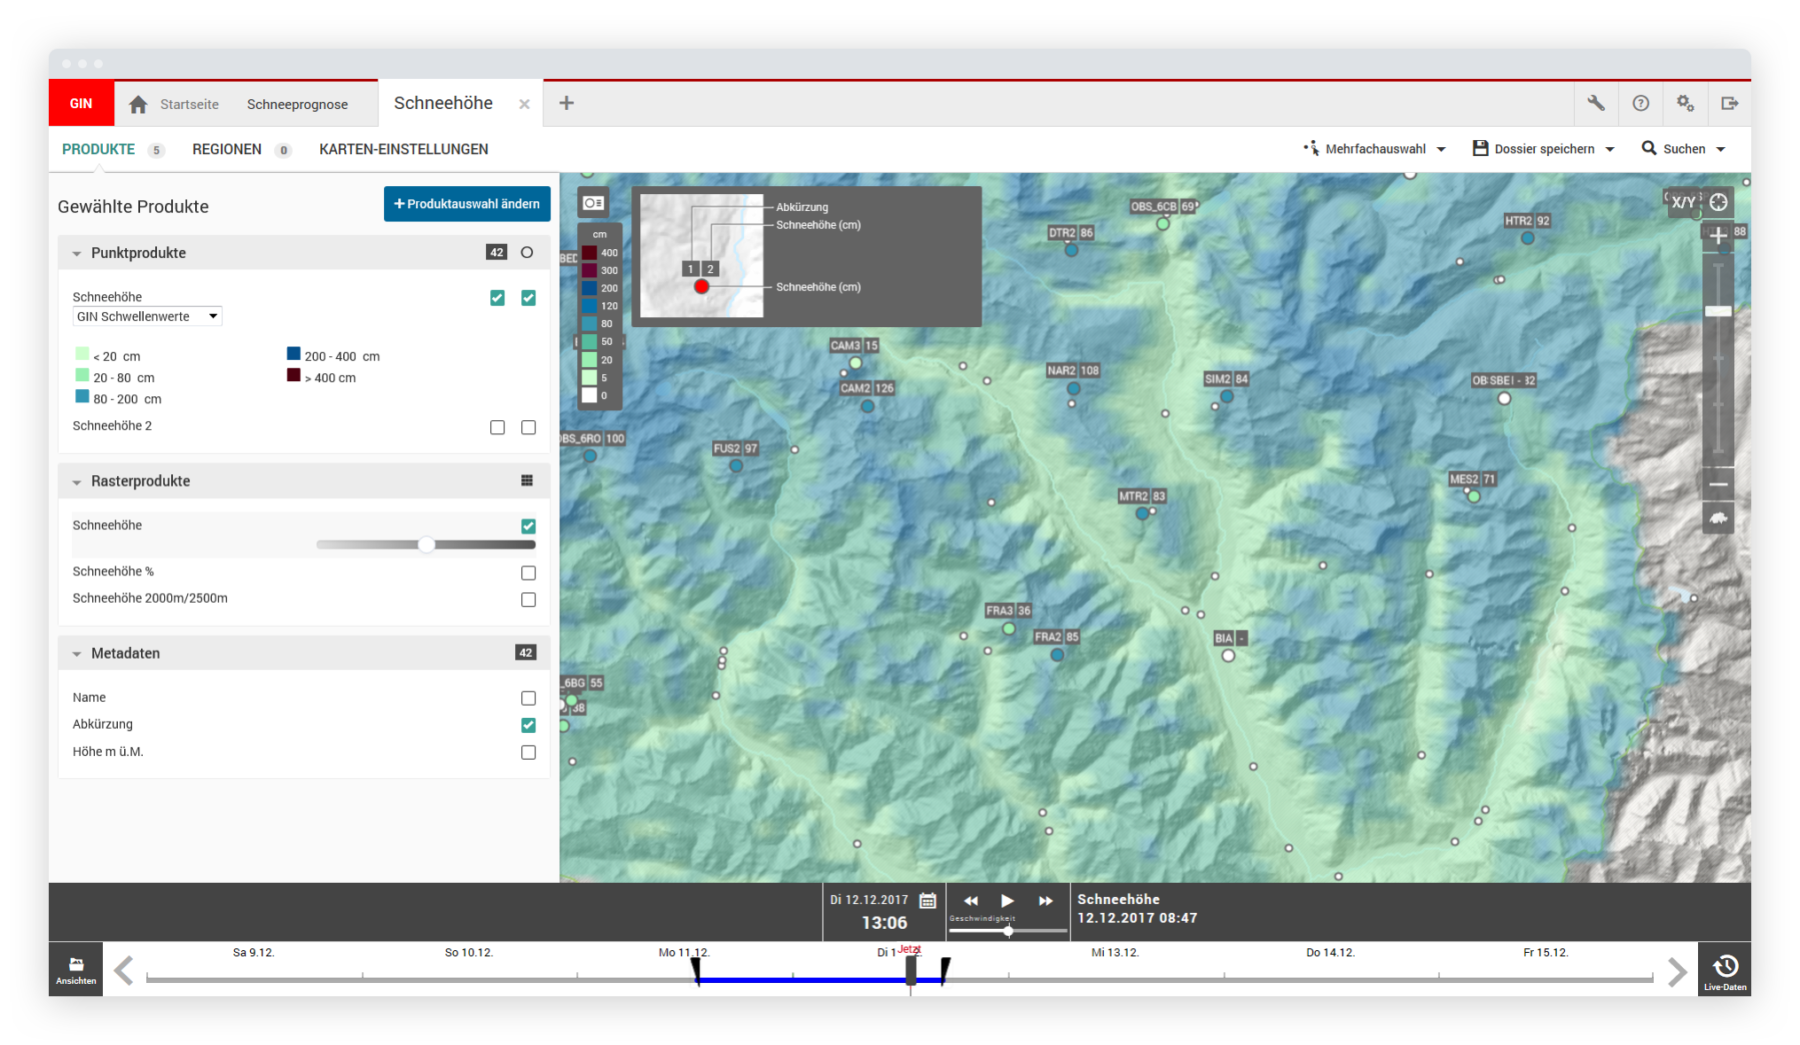Click the NAR2 108 station label

pyautogui.click(x=1073, y=370)
